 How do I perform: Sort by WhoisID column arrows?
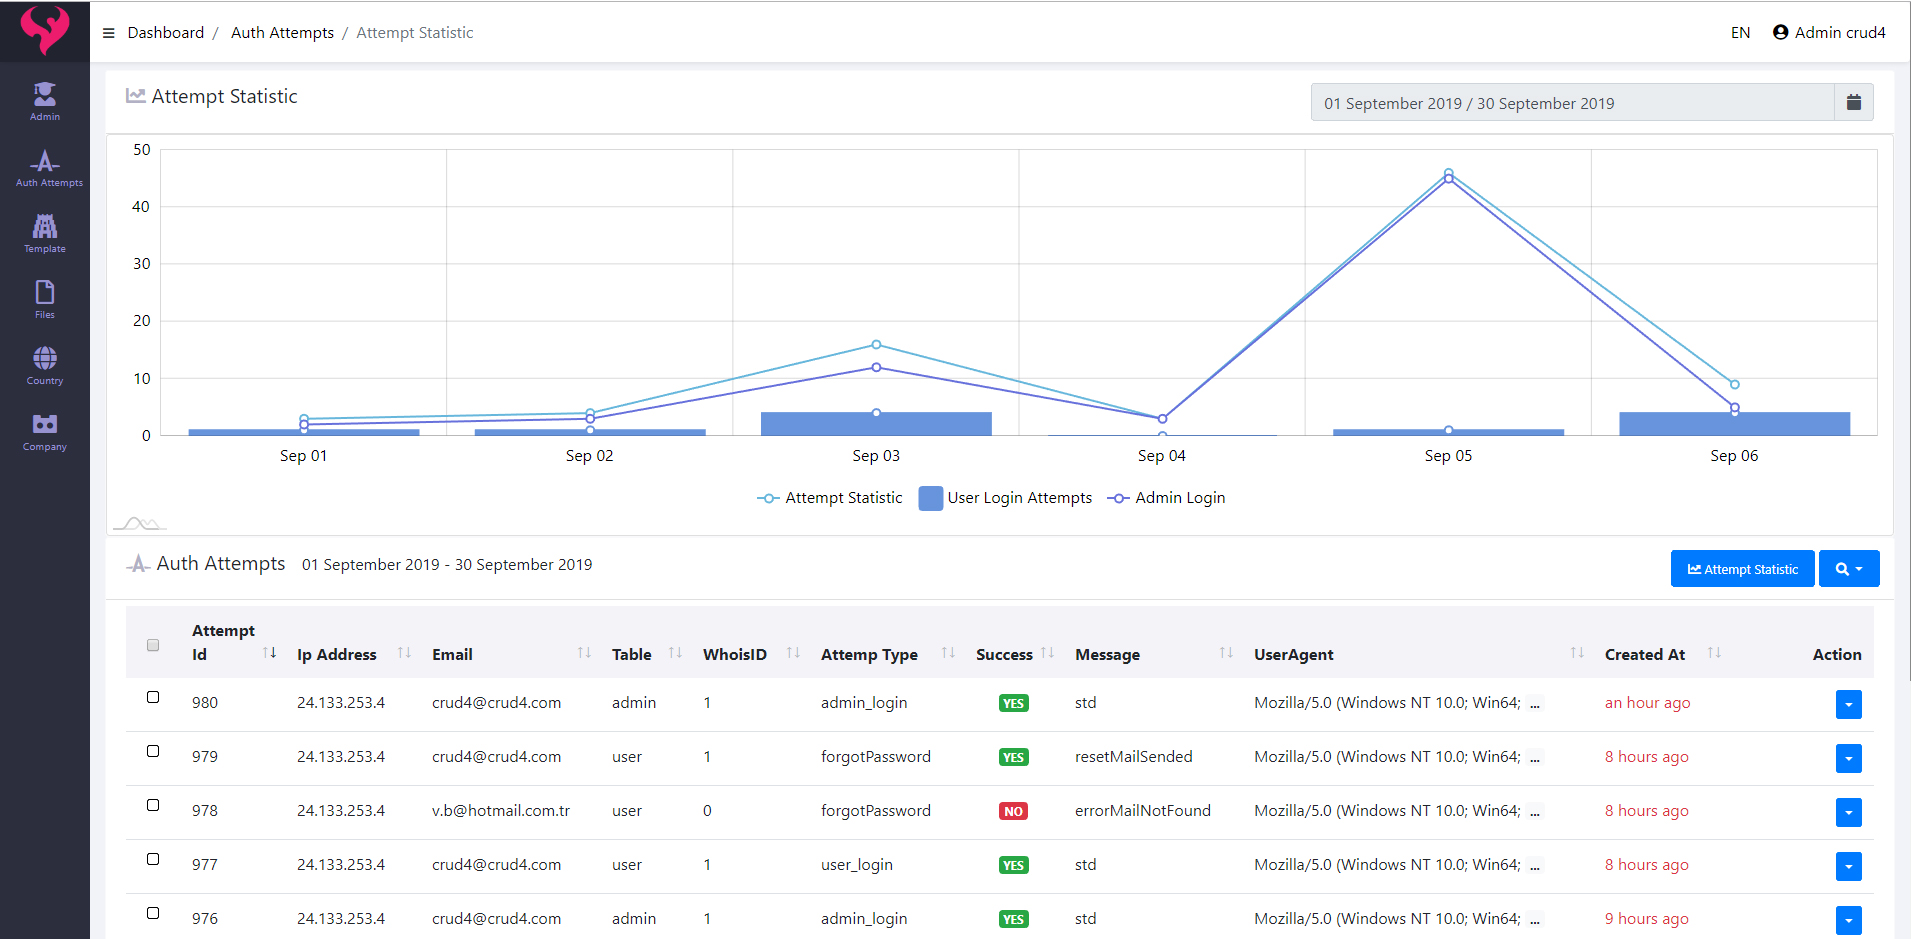click(793, 653)
